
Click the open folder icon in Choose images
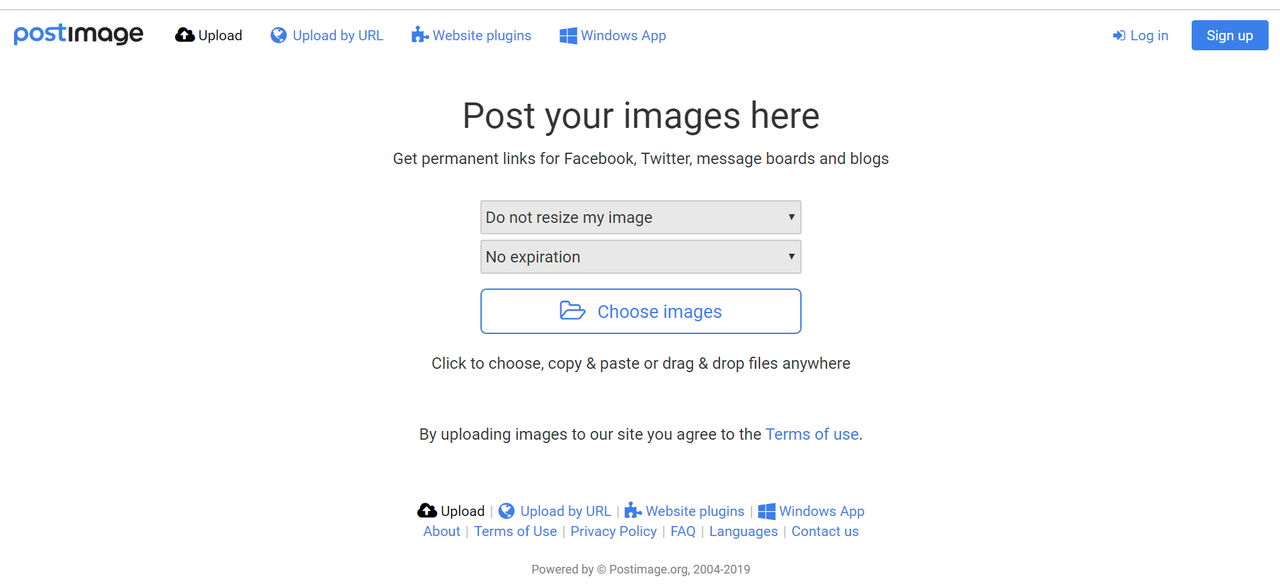[572, 311]
